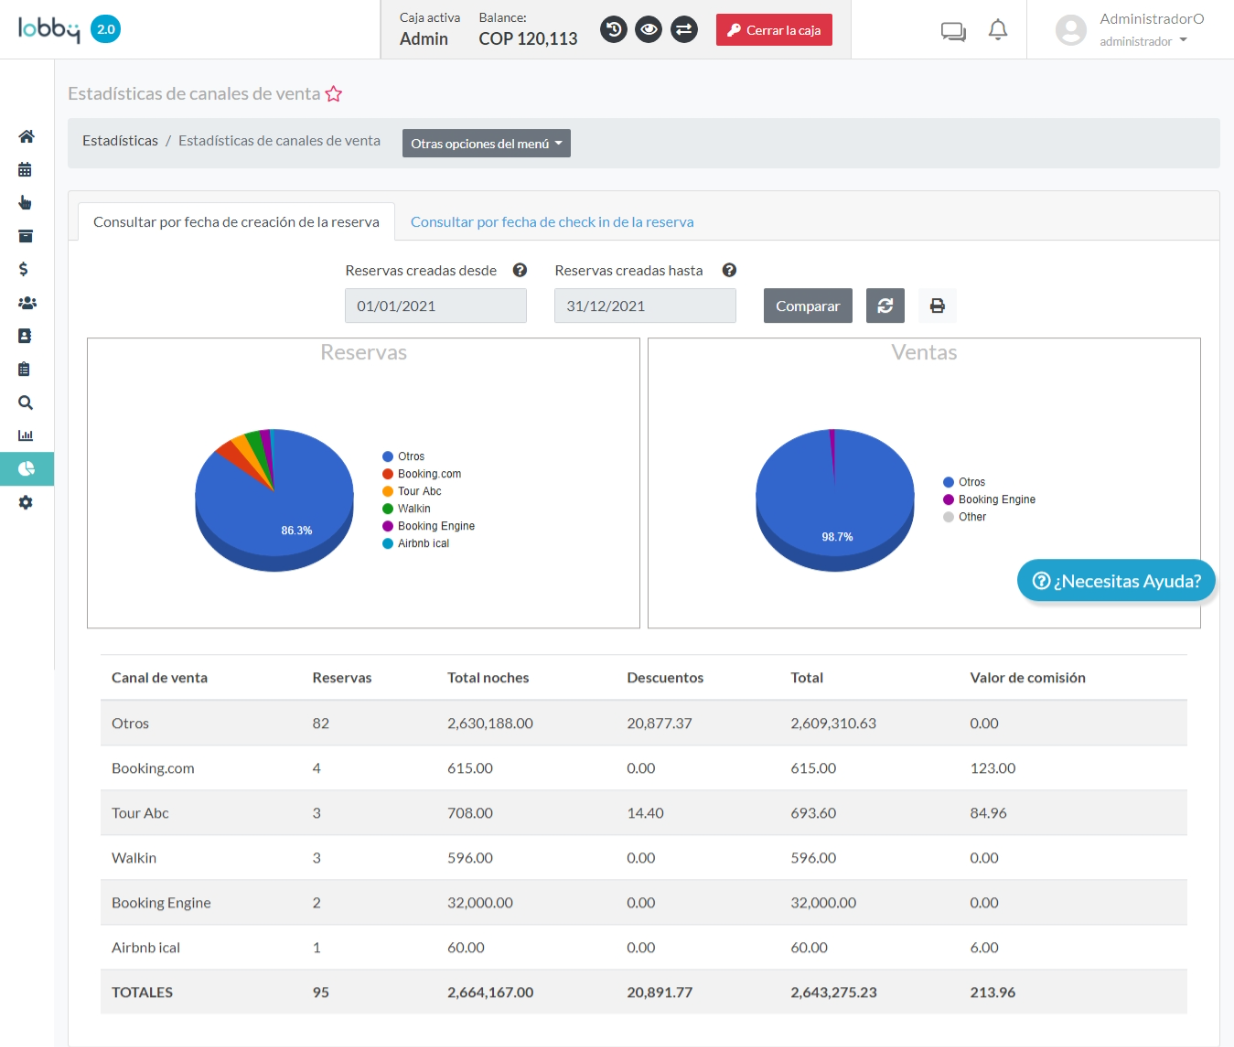Viewport: 1234px width, 1047px height.
Task: Click the hand pointer icon in sidebar
Action: pyautogui.click(x=25, y=203)
